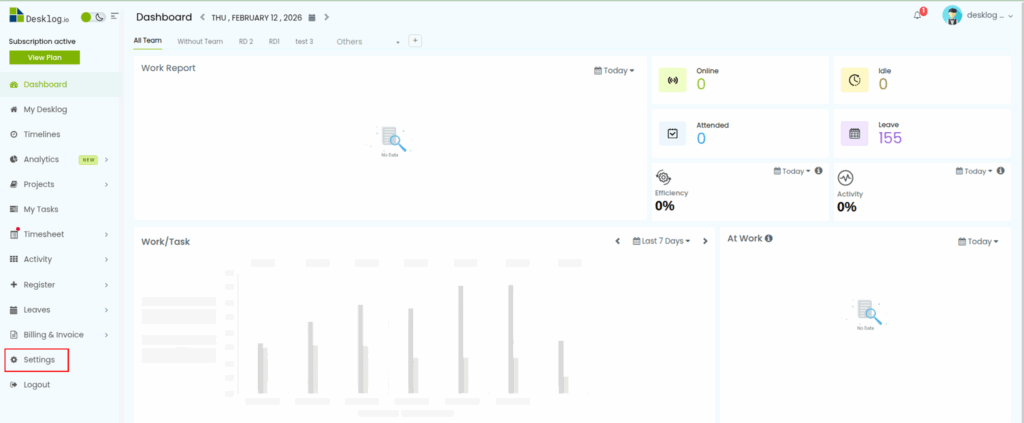This screenshot has height=423, width=1024.
Task: Go to the previous date with the arrow
Action: [x=203, y=18]
